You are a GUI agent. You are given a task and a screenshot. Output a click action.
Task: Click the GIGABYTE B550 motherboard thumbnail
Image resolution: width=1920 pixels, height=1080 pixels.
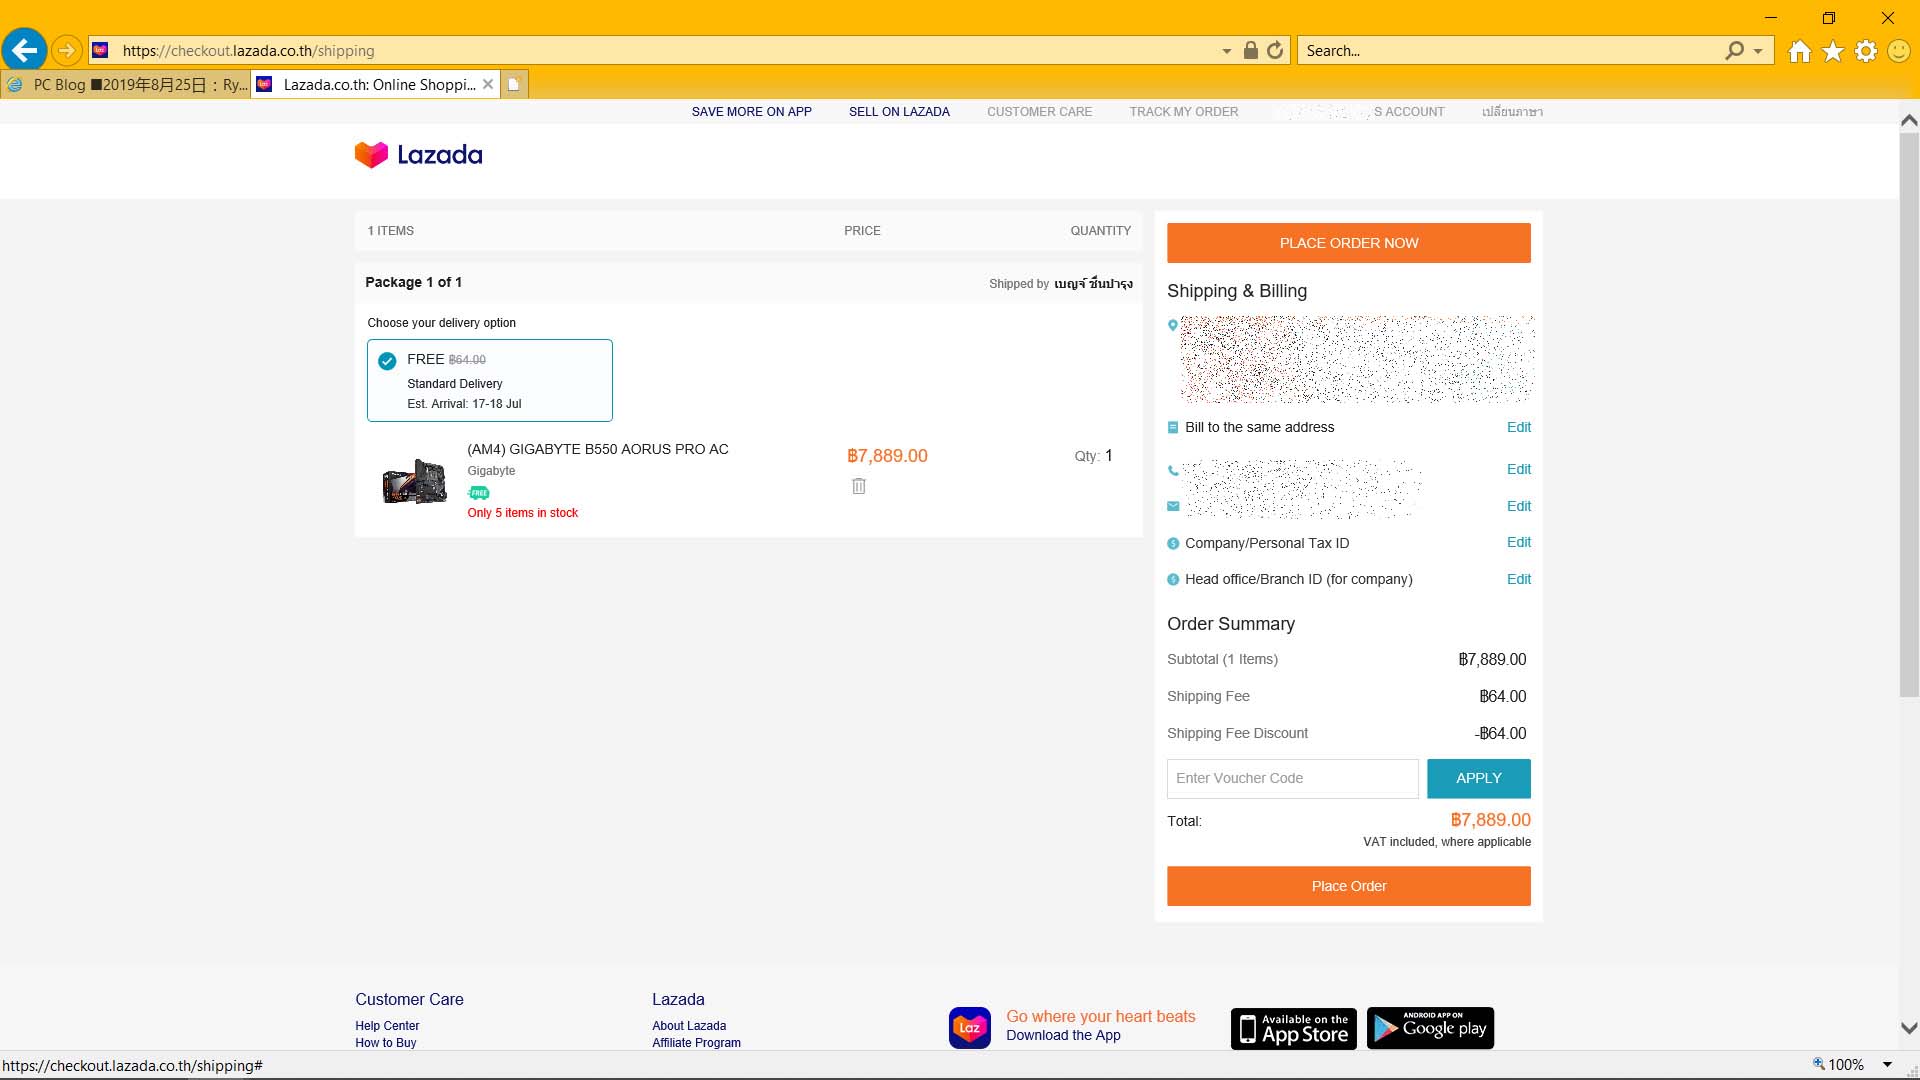(414, 481)
